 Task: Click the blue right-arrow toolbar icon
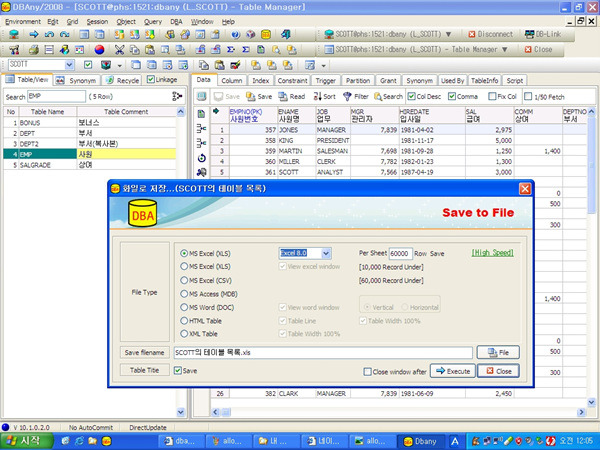[x=34, y=34]
